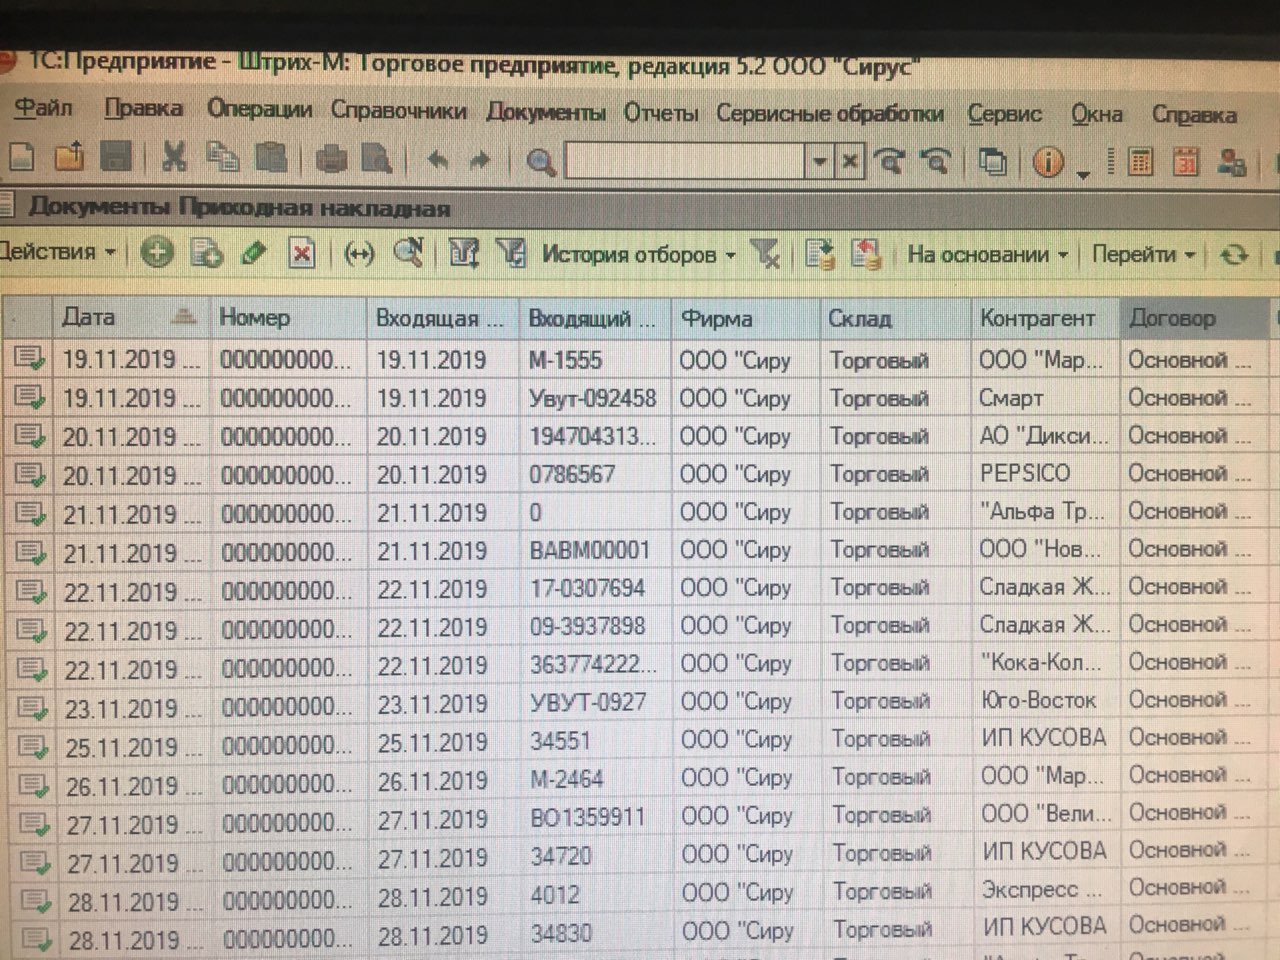1280x960 pixels.
Task: Click the PEPSICO counterparty cell
Action: [1045, 473]
